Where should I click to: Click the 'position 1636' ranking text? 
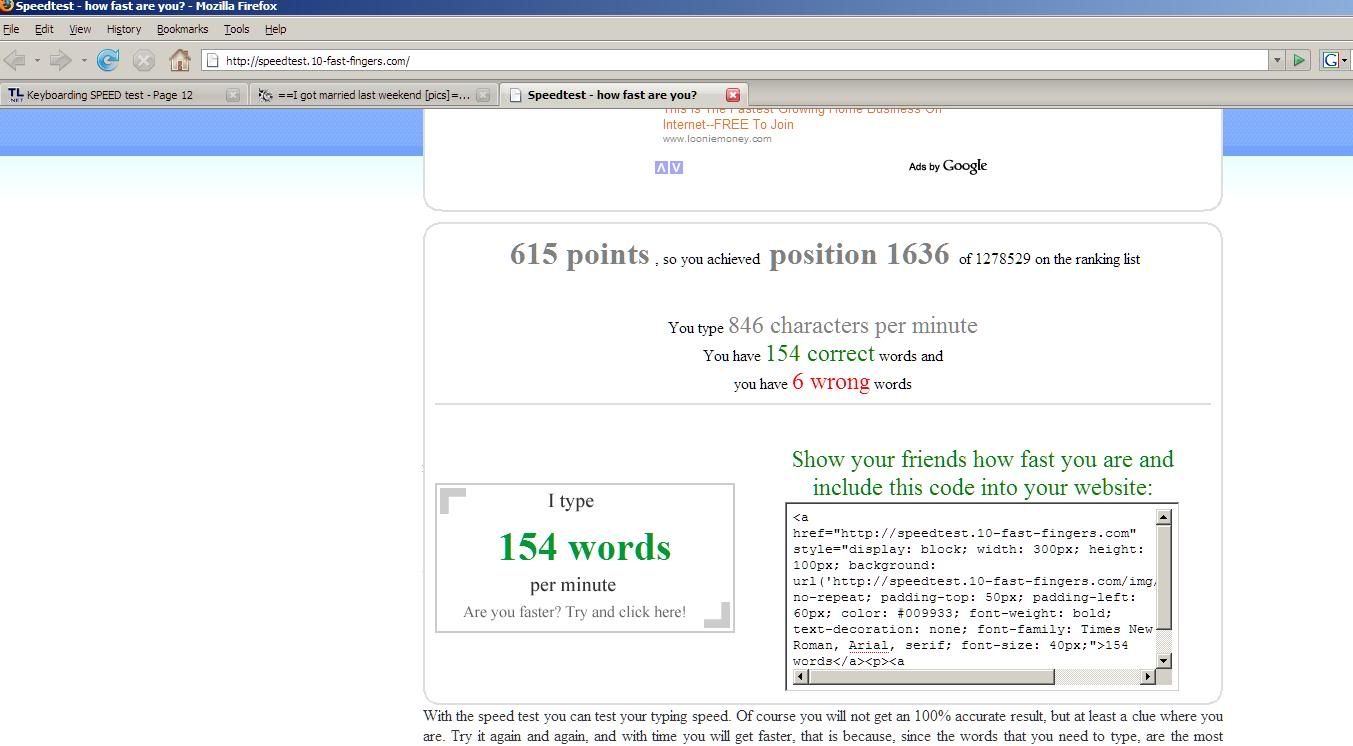[859, 254]
